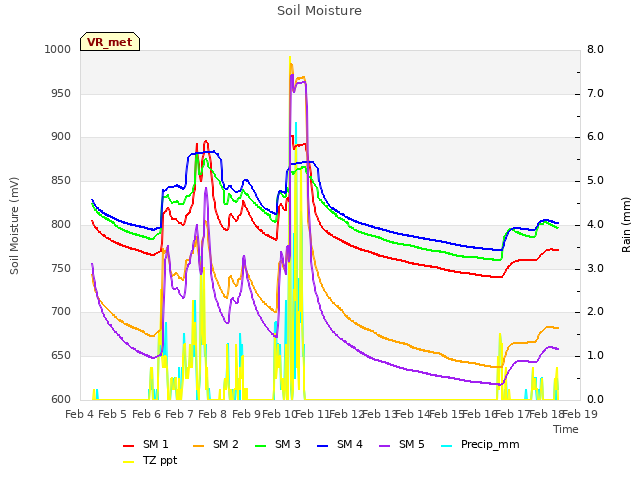The image size is (640, 480).
Task: Click the Feb 5 date tick label
Action: click(113, 414)
